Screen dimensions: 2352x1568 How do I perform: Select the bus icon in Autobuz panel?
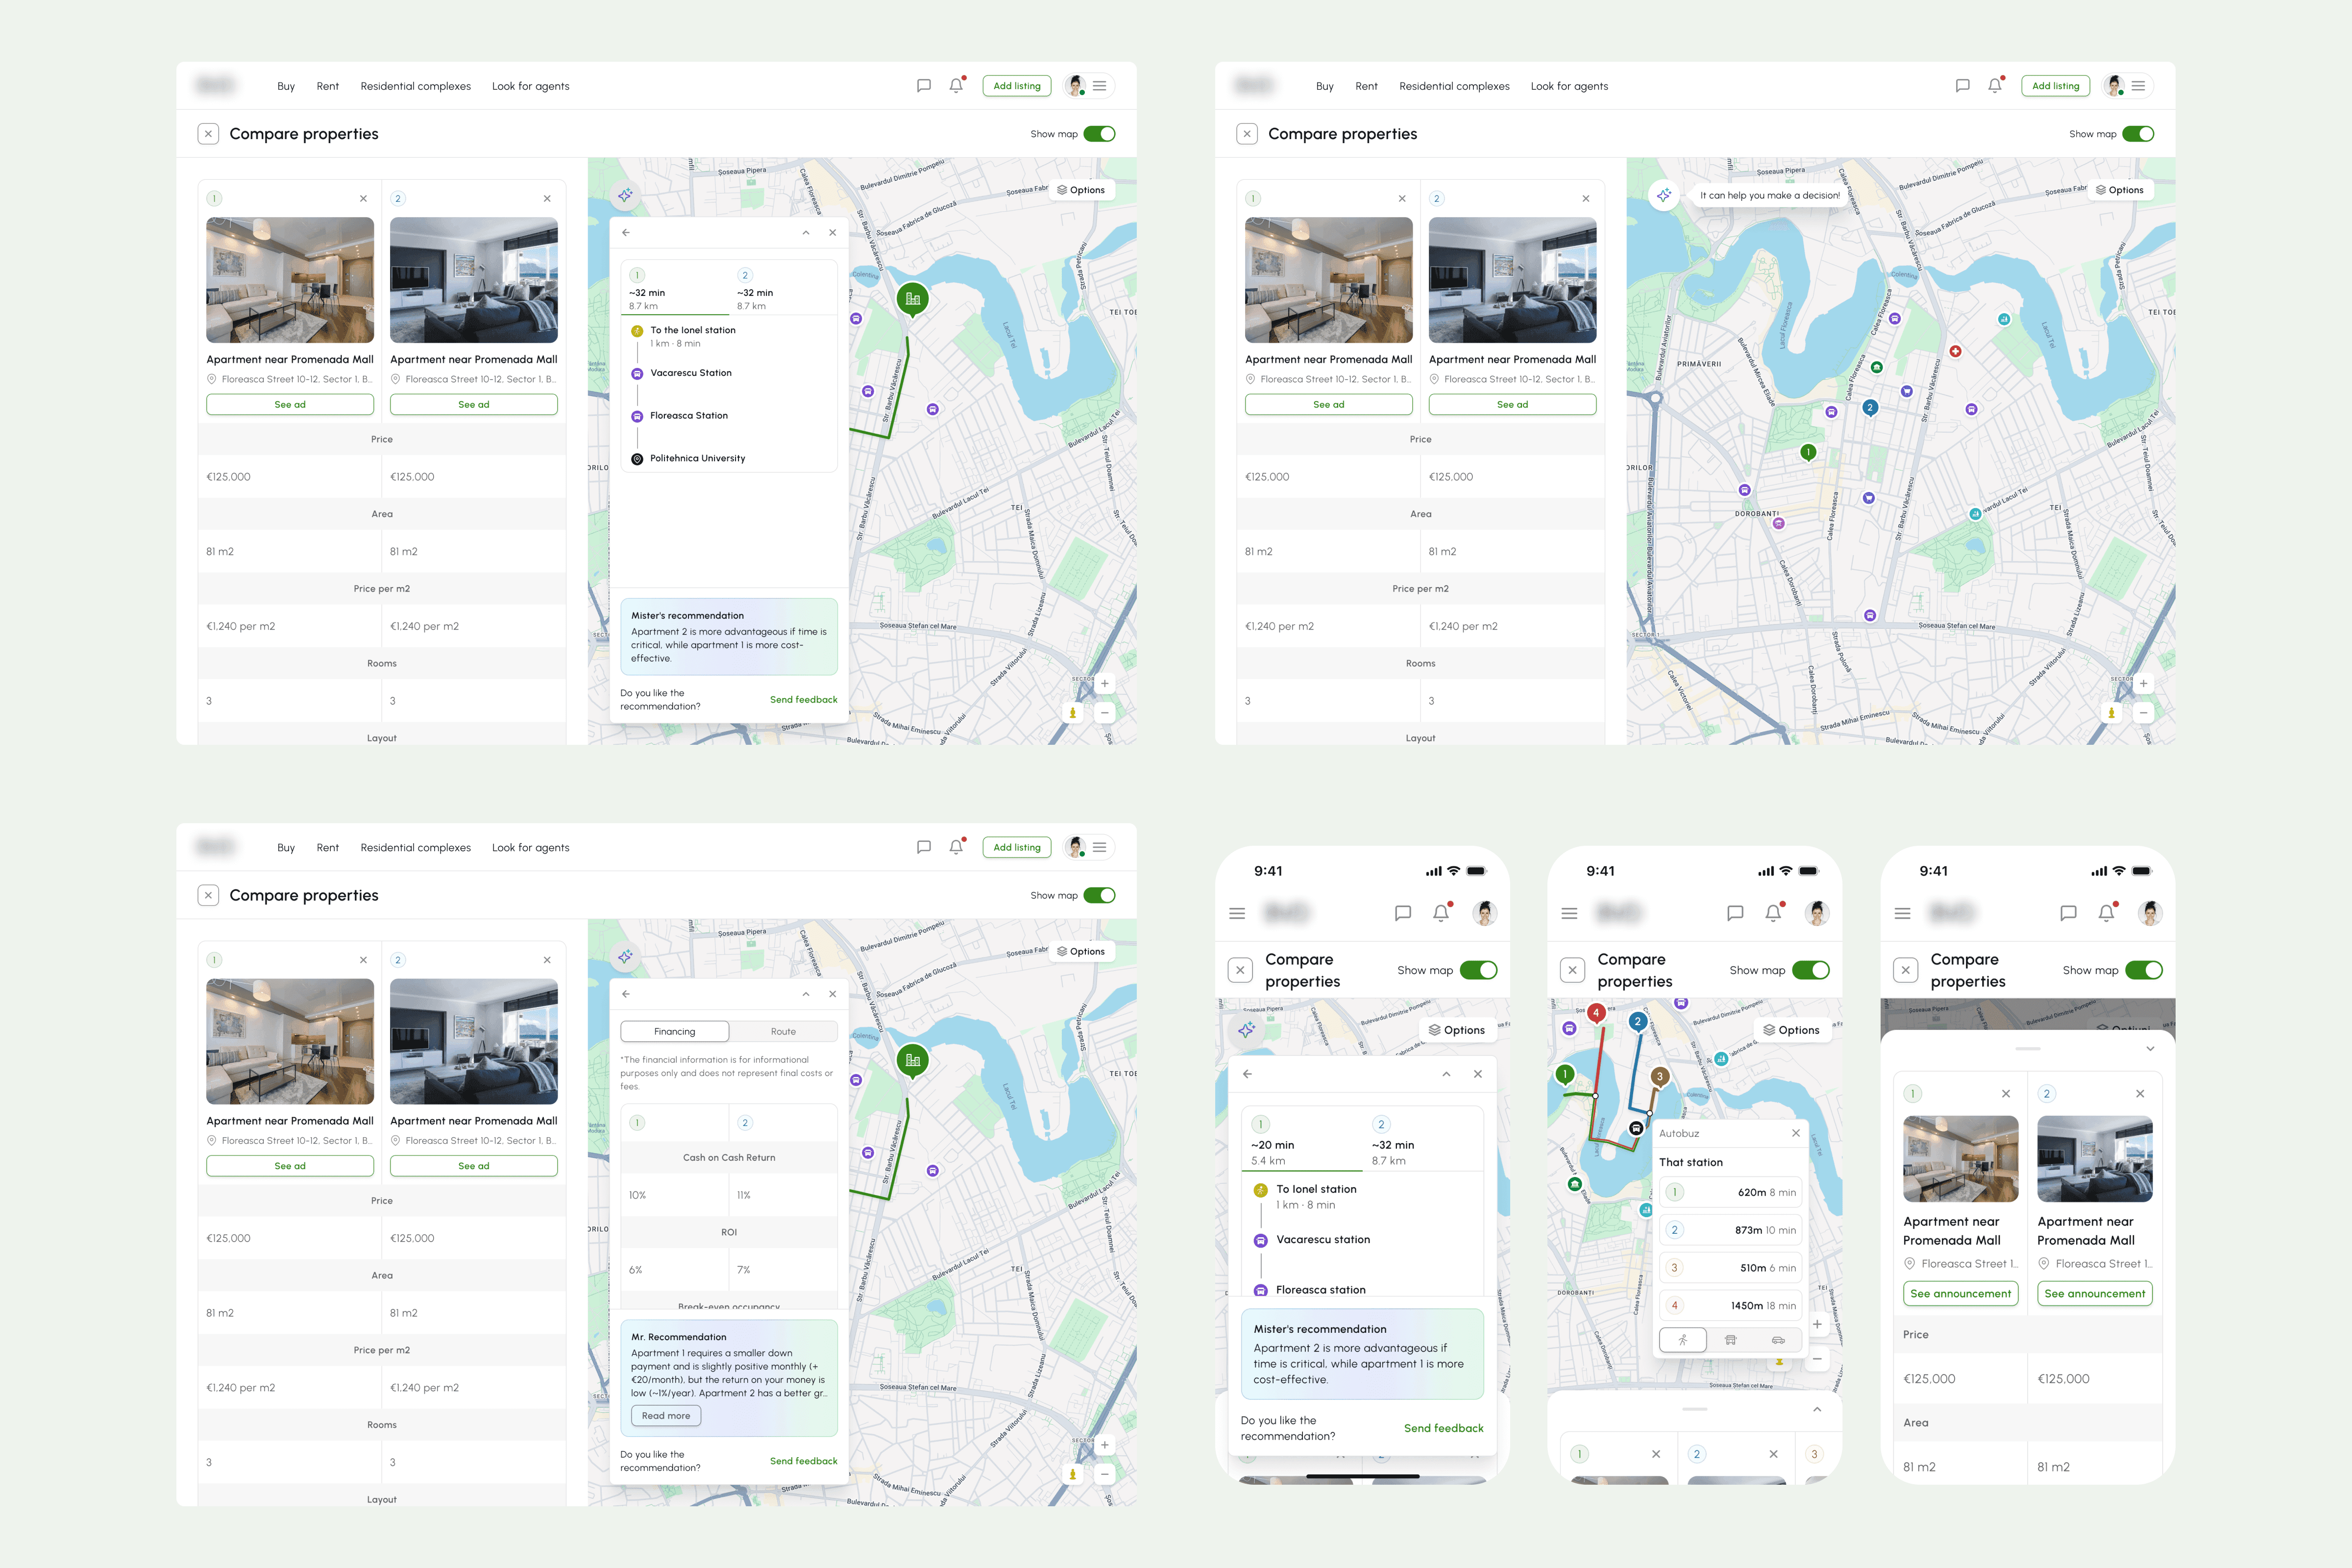(x=1730, y=1340)
